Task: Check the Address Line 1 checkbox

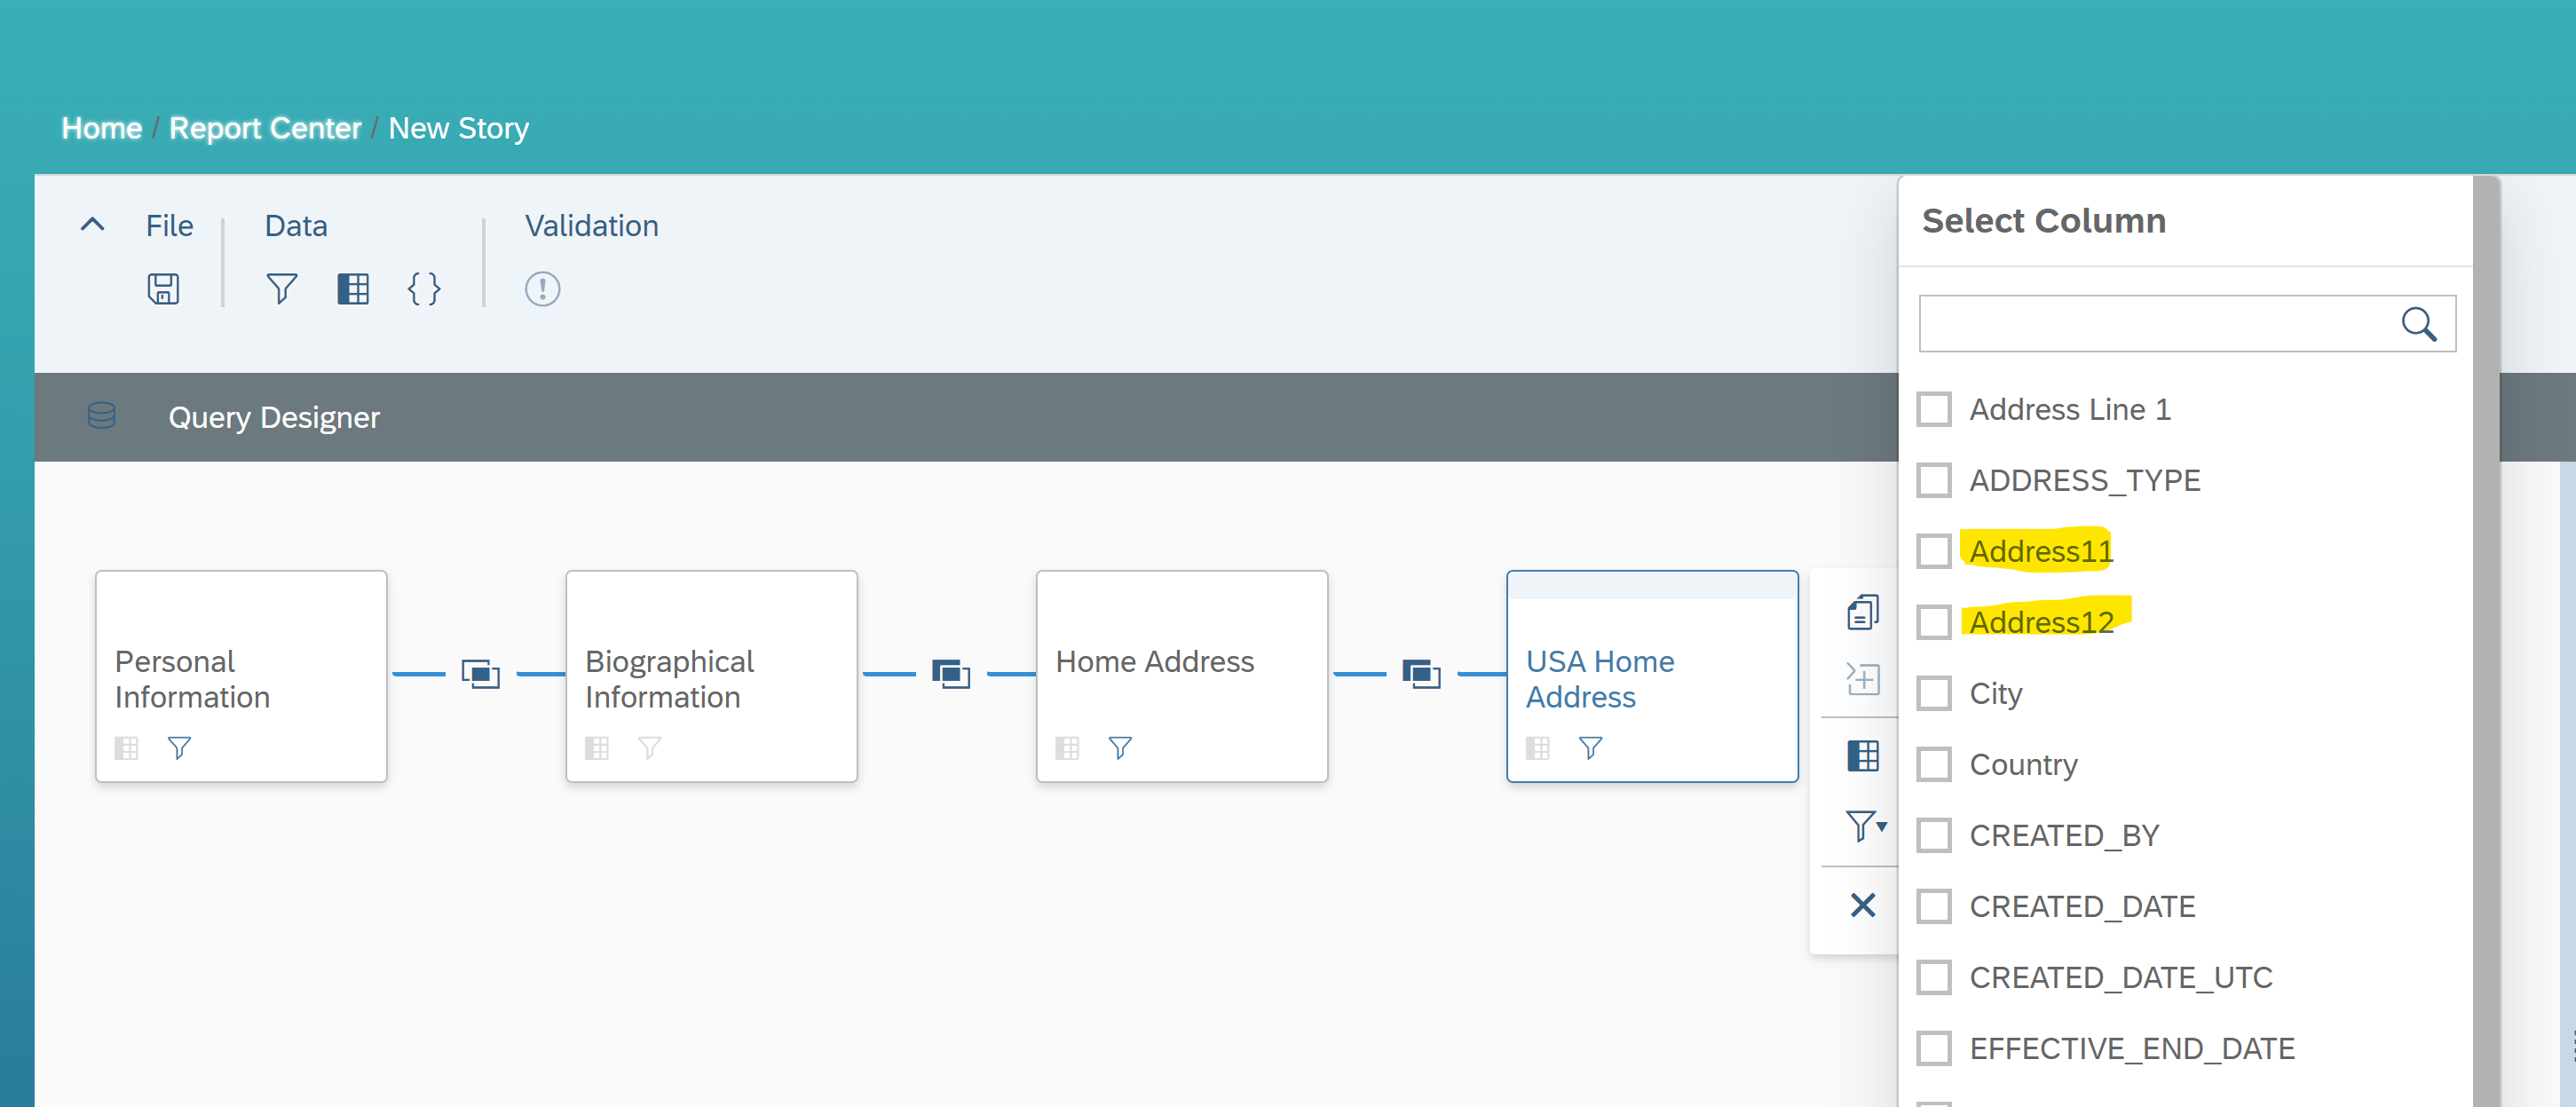Action: pos(1934,409)
